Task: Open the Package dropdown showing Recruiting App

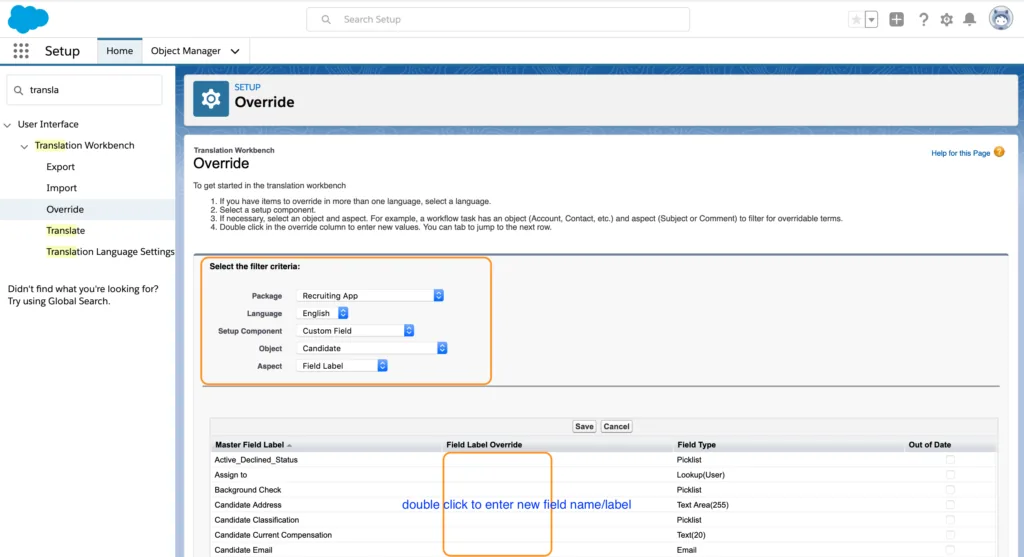Action: tap(370, 296)
